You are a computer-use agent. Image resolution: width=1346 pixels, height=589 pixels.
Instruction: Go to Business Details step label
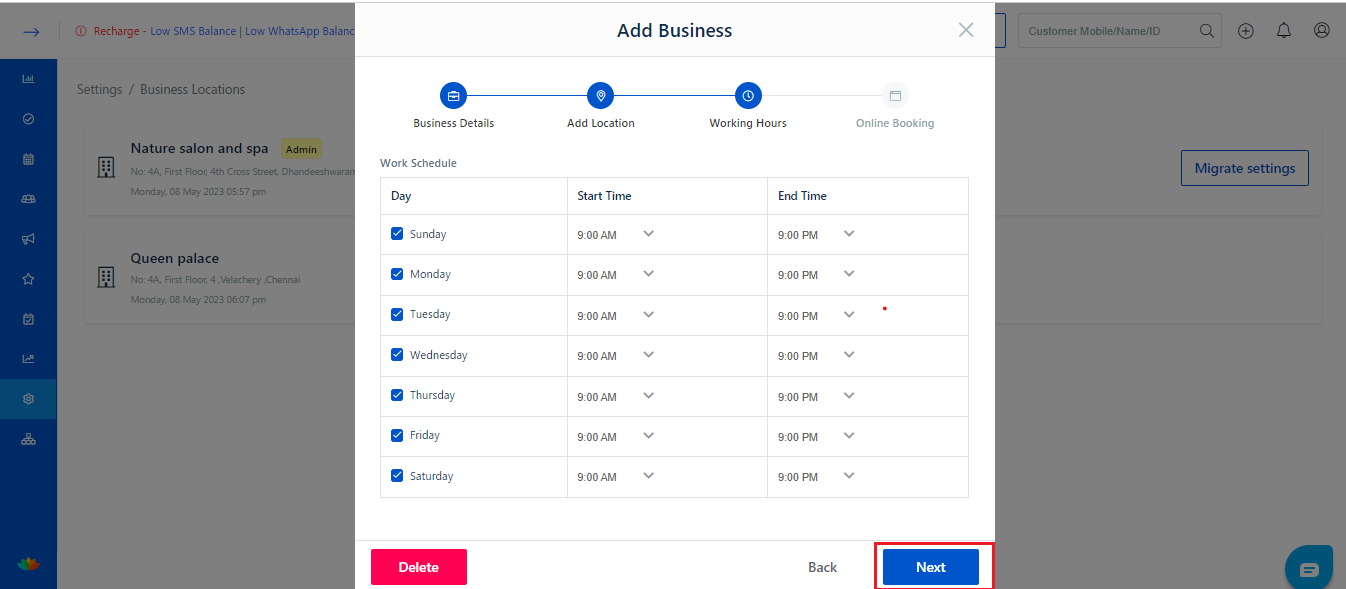(453, 123)
